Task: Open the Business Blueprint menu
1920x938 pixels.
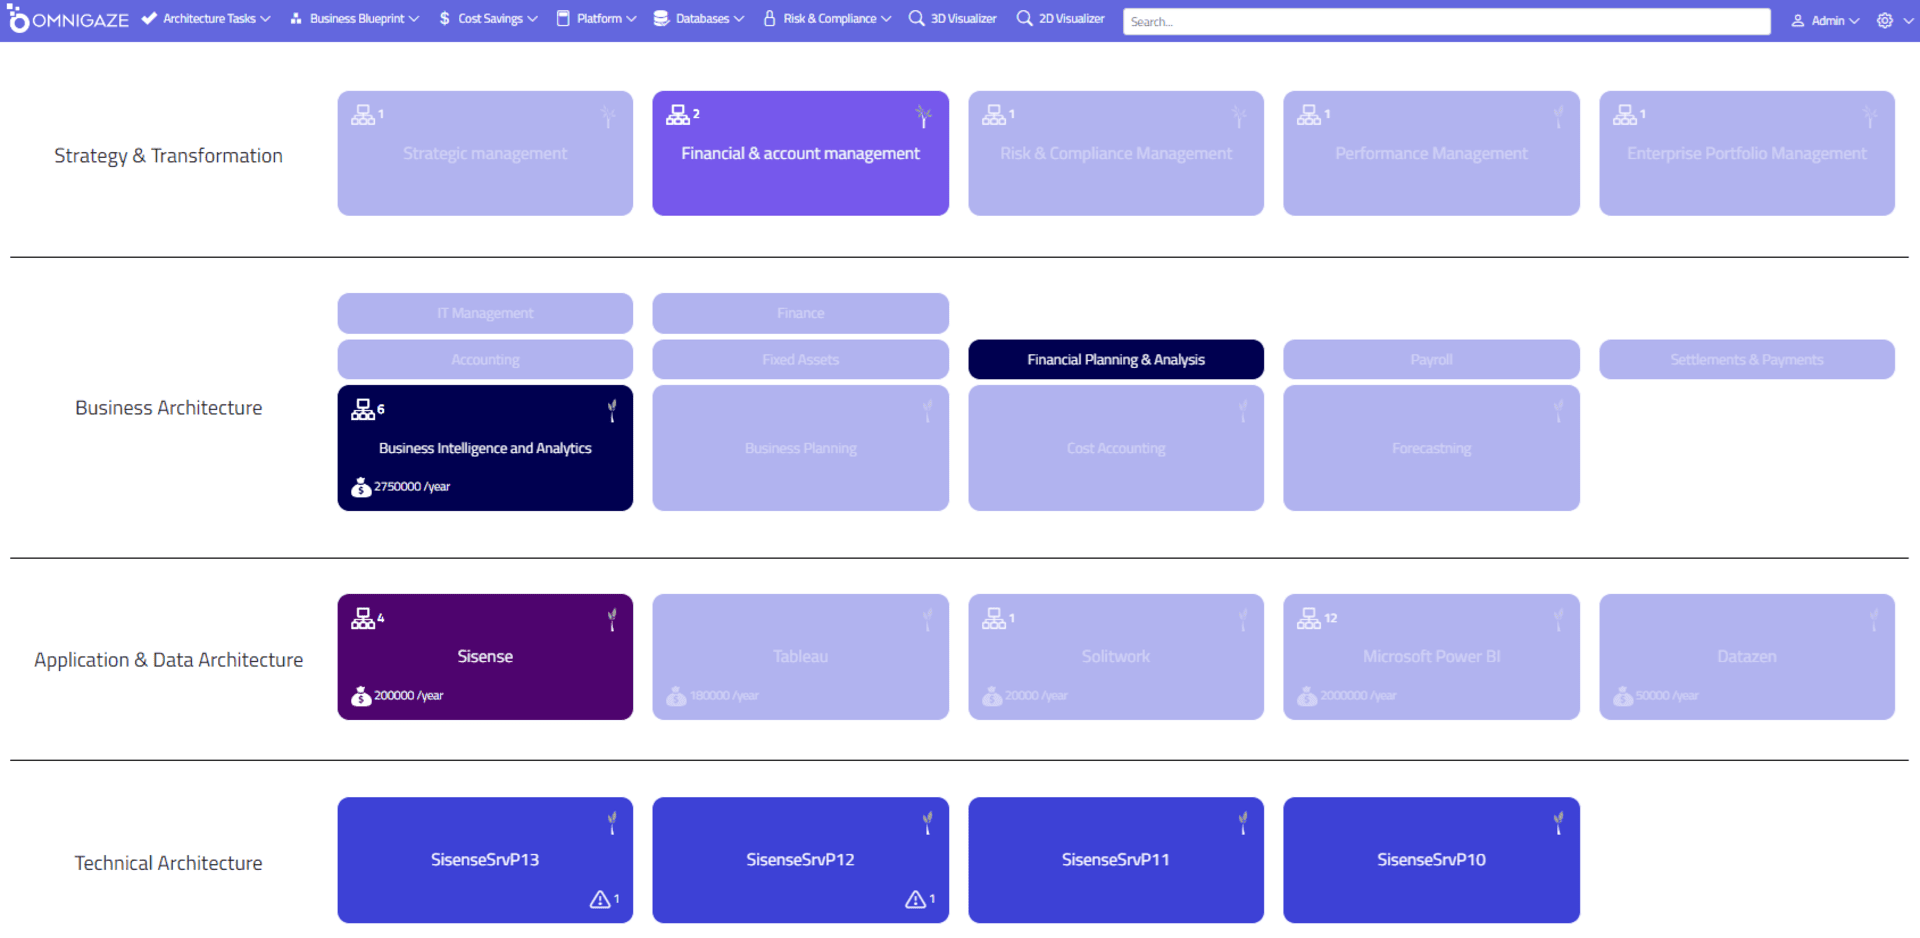Action: [x=355, y=19]
